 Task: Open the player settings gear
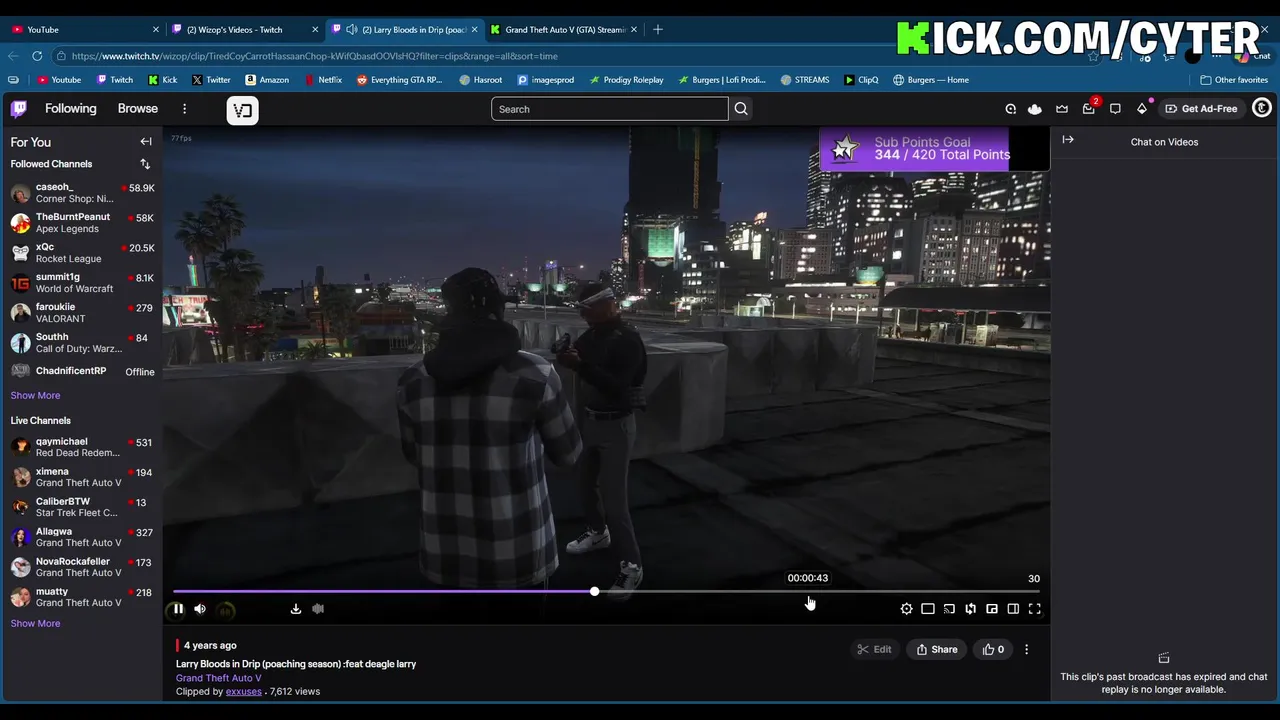coord(906,609)
